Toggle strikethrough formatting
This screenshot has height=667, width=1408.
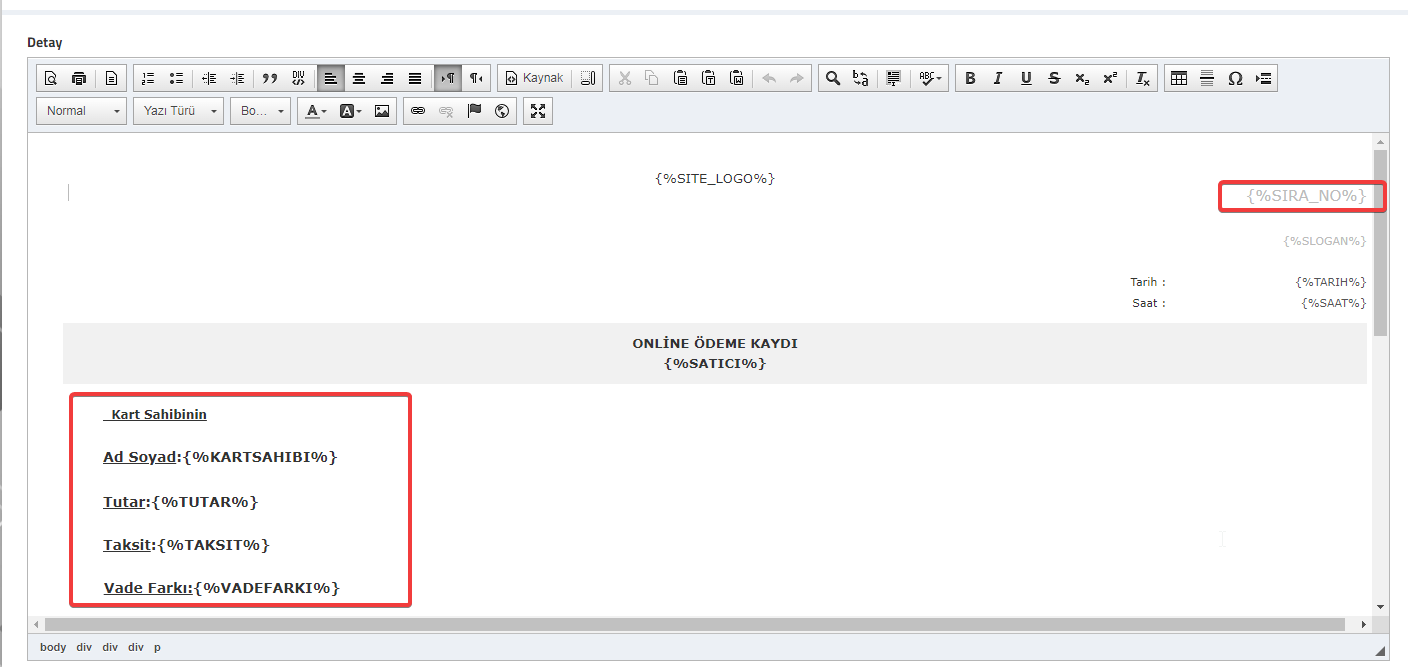pos(1054,78)
